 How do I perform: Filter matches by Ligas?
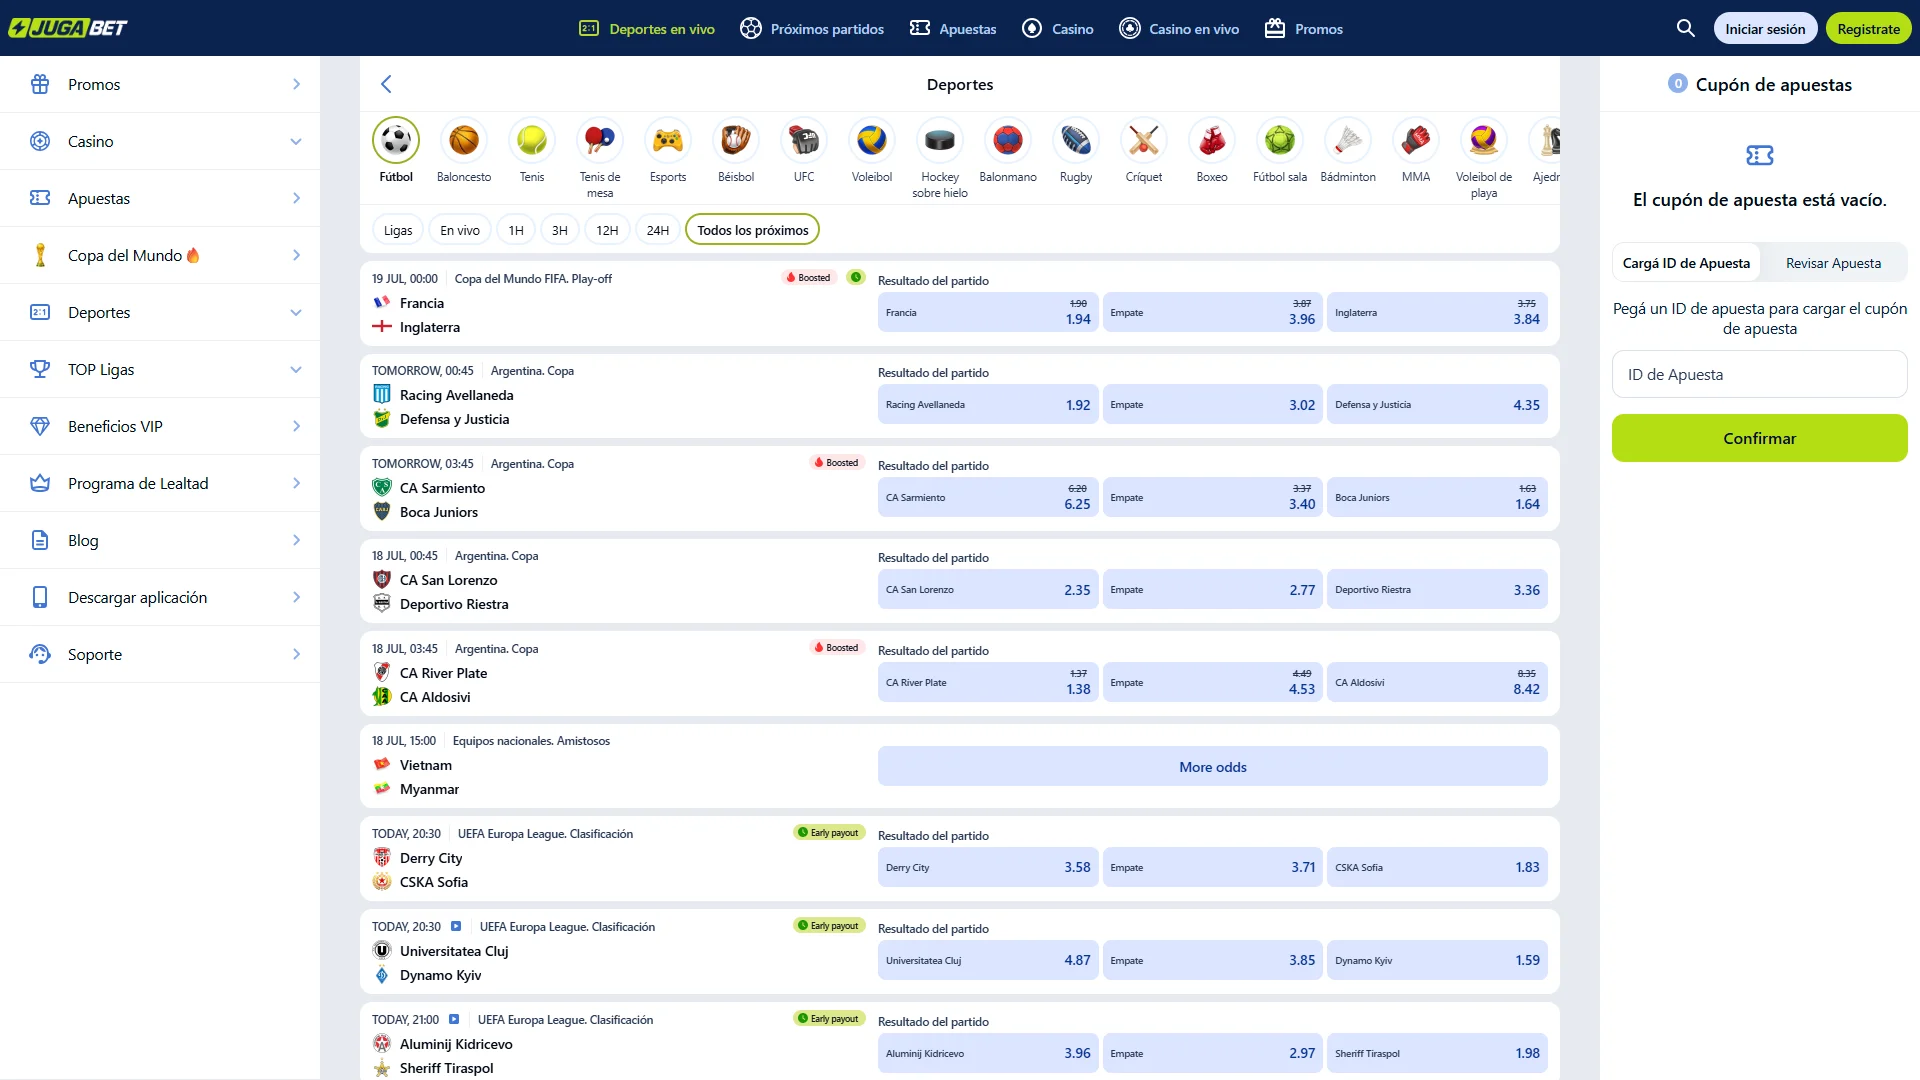pyautogui.click(x=398, y=230)
